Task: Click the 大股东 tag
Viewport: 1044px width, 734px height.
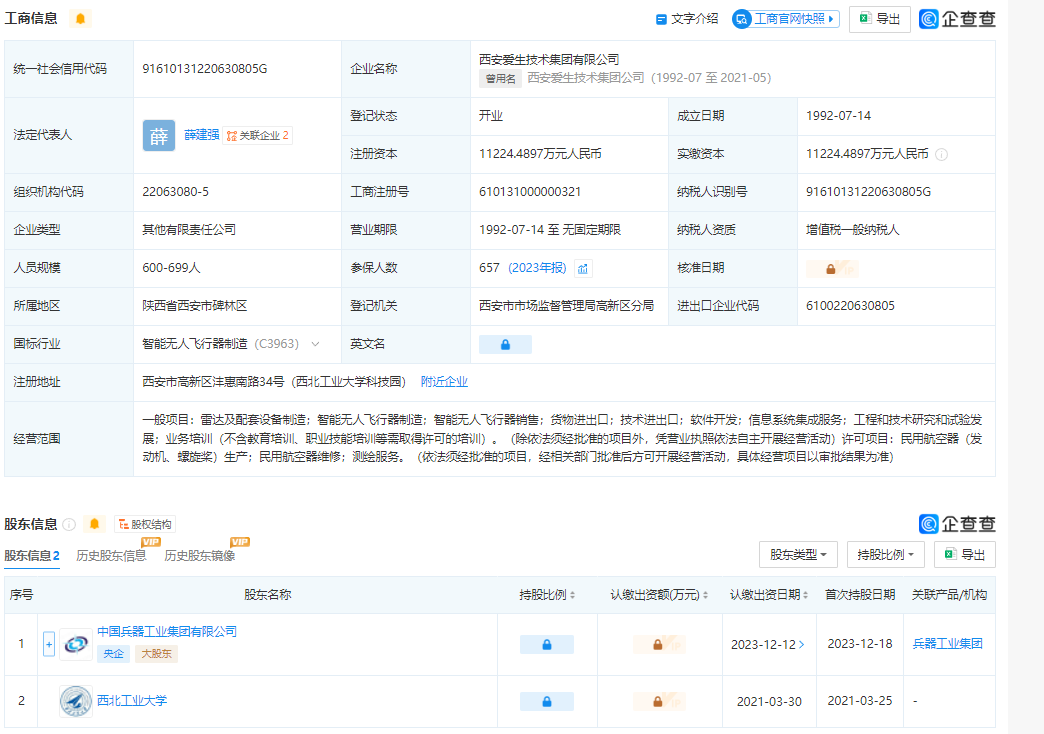Action: [x=156, y=653]
